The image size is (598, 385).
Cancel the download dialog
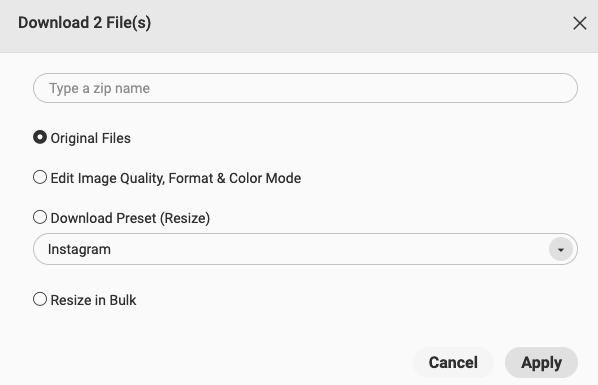453,362
